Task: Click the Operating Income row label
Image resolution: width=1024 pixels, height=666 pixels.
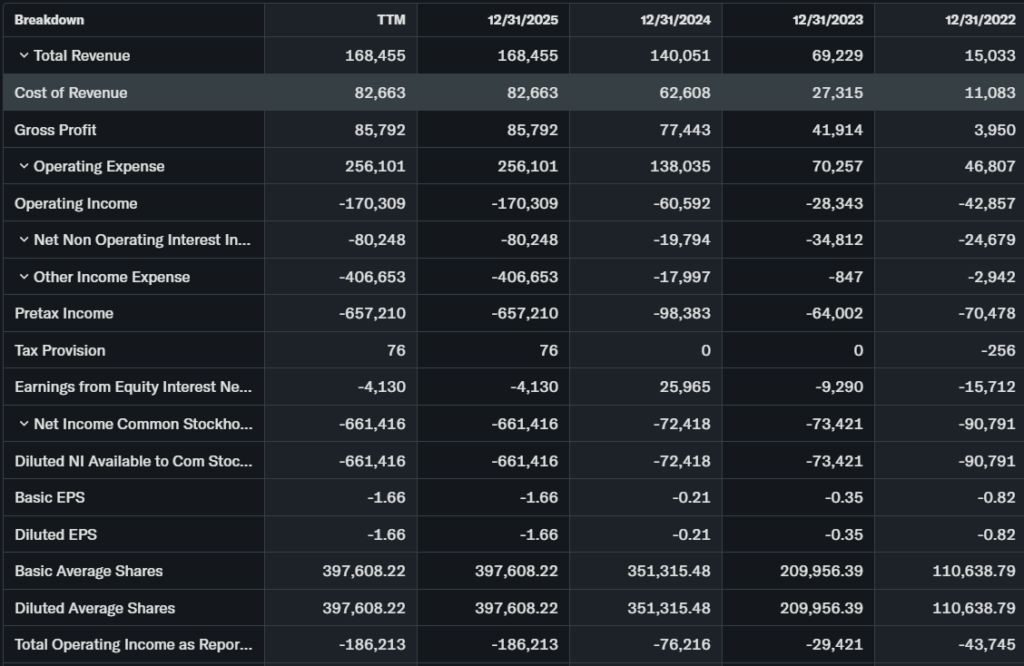Action: [76, 203]
